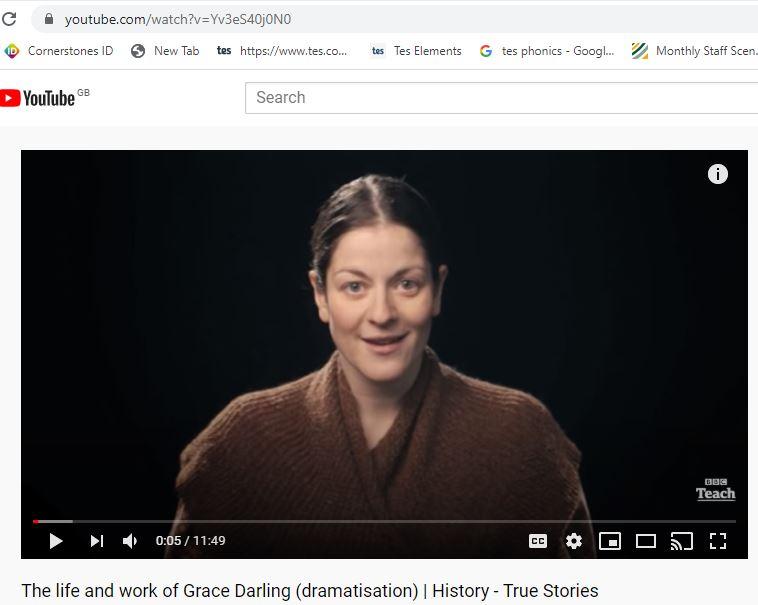758x605 pixels.
Task: Show the video info card
Action: [x=717, y=174]
